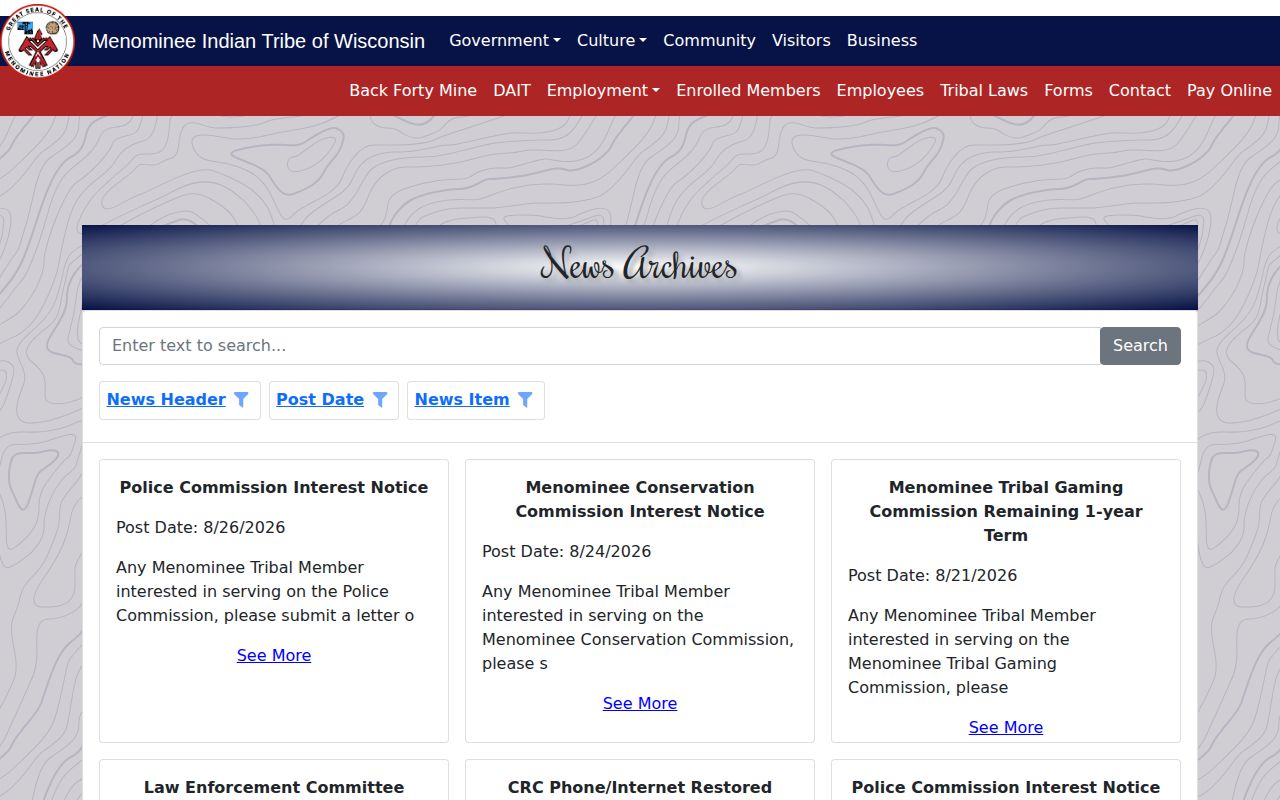Screen dimensions: 1280x800
Task: Click the Post Date filter funnel icon
Action: 380,399
